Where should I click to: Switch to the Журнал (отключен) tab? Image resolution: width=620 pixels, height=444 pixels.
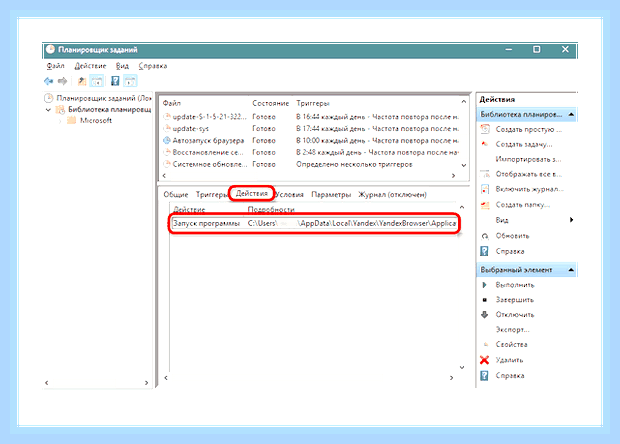tap(392, 195)
